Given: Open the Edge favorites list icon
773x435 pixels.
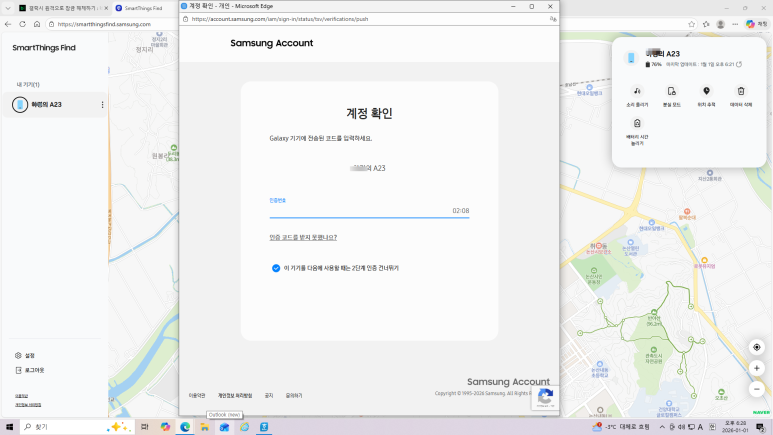Looking at the screenshot, I should click(706, 24).
